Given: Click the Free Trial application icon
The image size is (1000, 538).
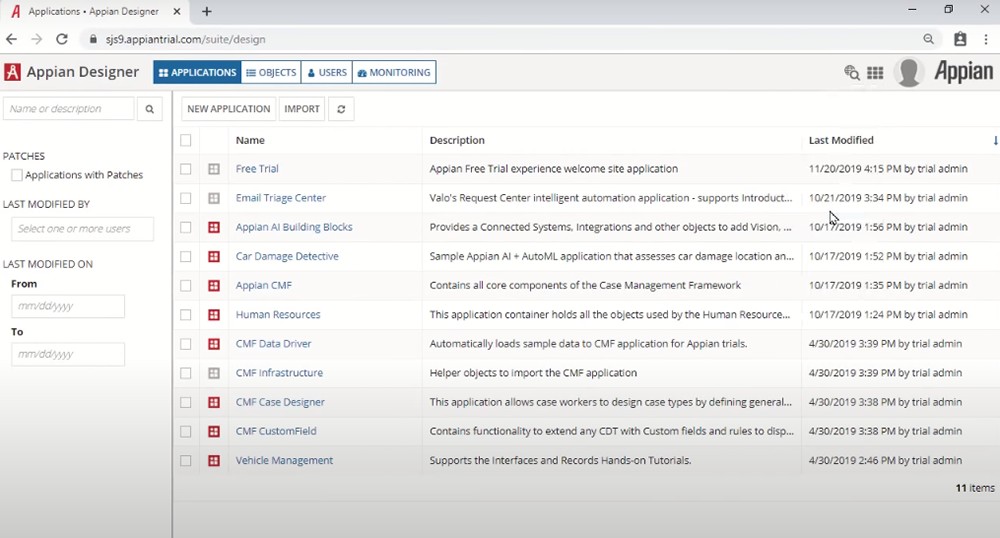Looking at the screenshot, I should [214, 169].
